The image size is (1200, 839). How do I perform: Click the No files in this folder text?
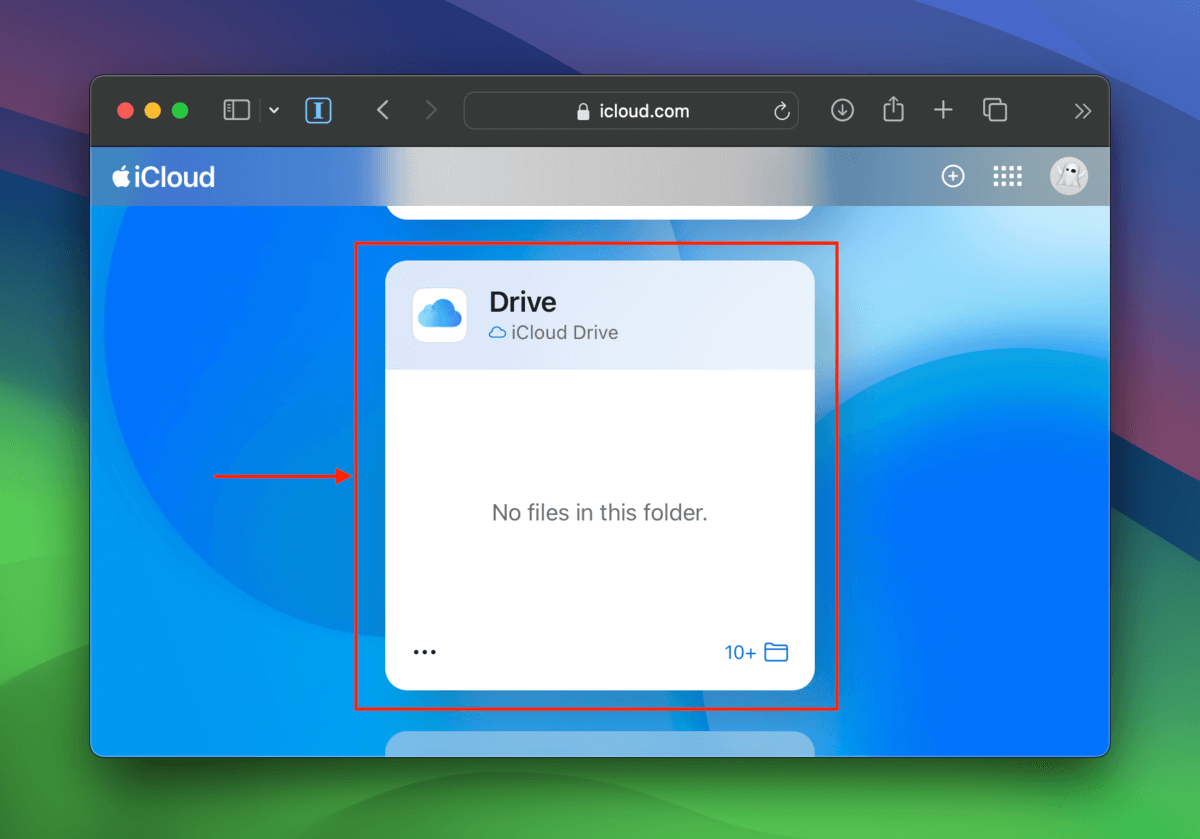(600, 513)
